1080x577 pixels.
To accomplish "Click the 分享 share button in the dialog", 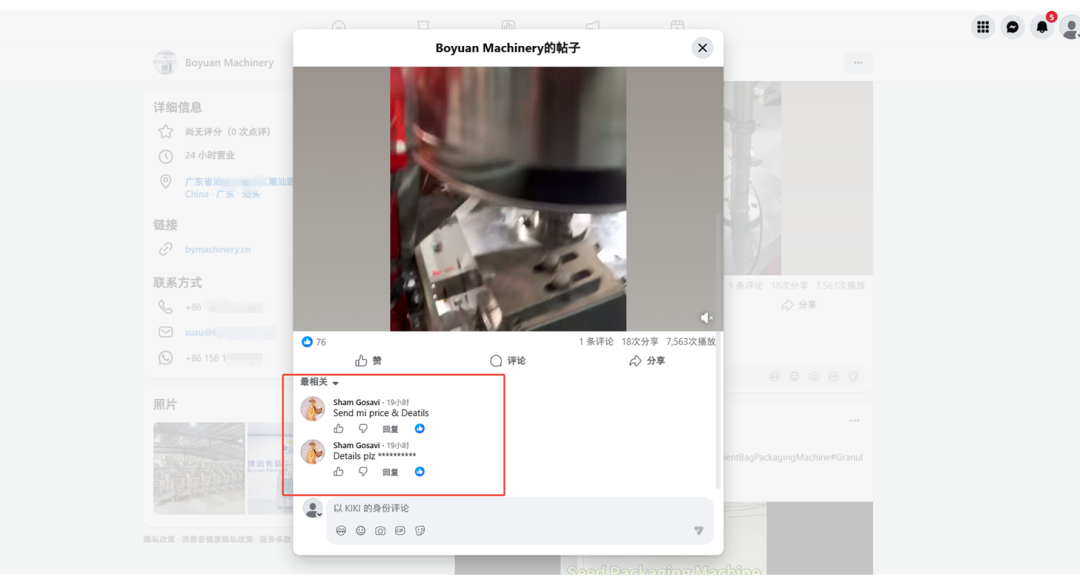I will [647, 361].
